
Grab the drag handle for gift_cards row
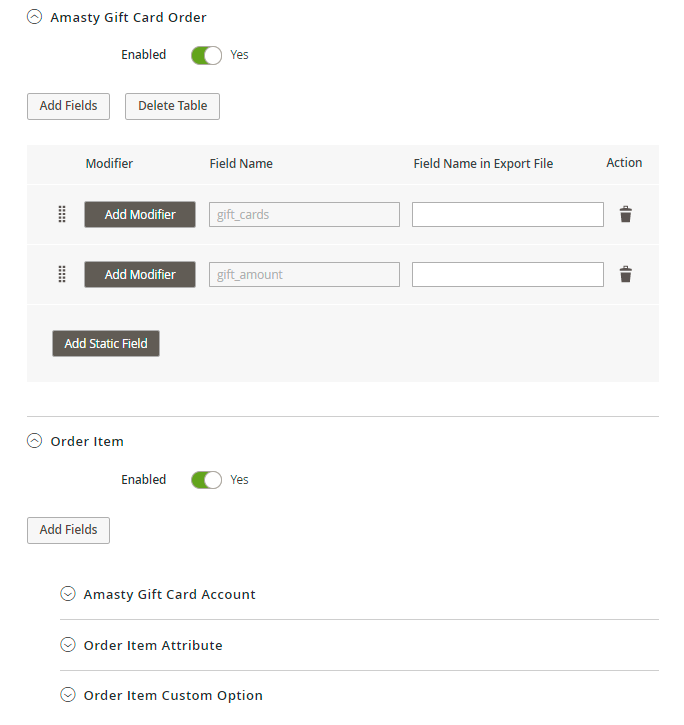[x=62, y=215]
